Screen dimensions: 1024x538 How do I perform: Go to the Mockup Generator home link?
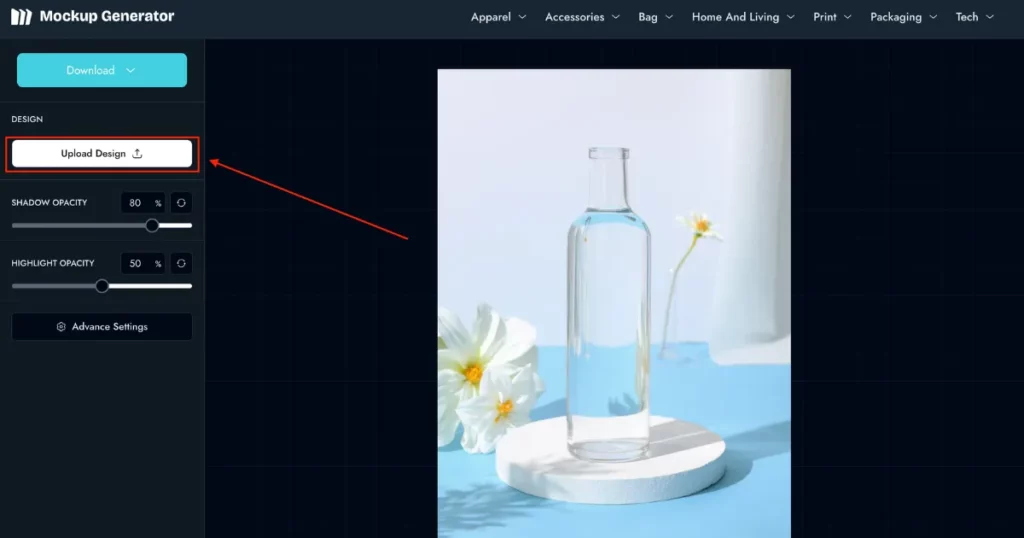(x=106, y=16)
